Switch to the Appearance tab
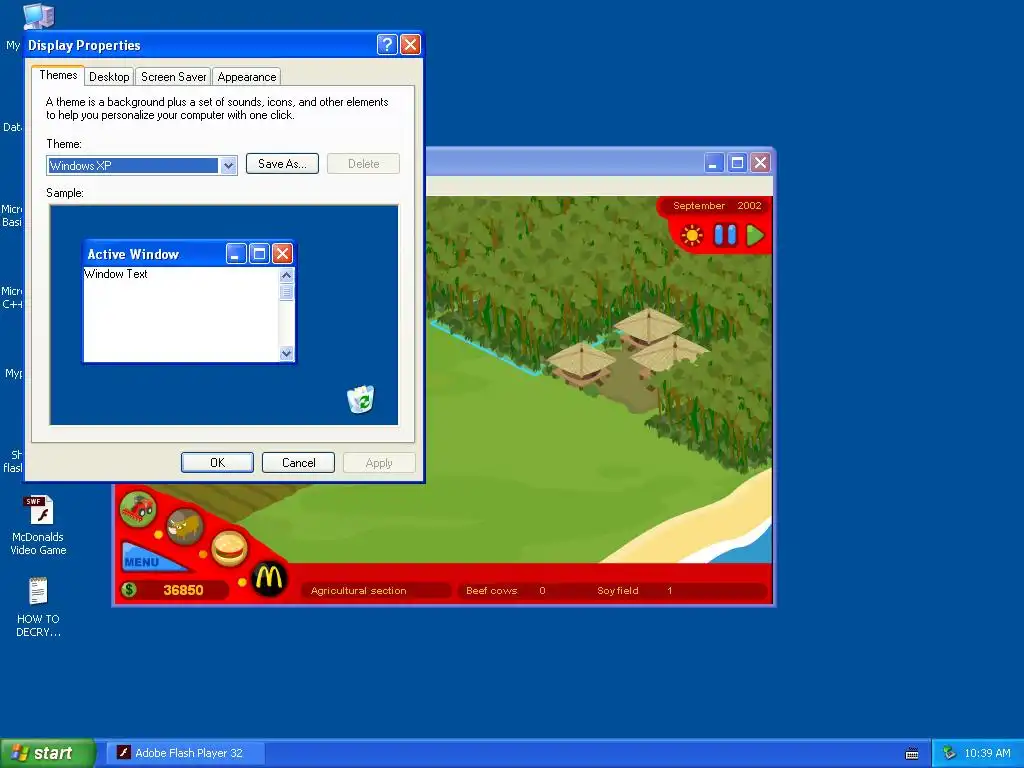Screen dimensions: 1024x768 [x=247, y=76]
